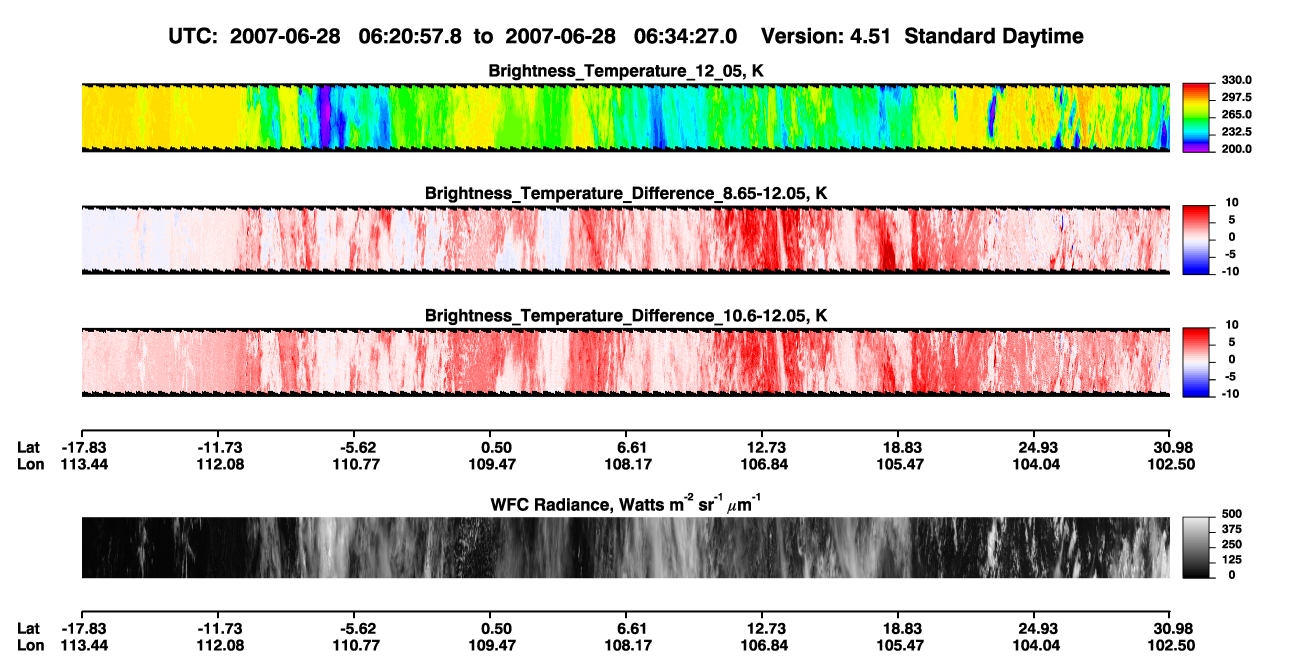Click latitude 18.83 on the upper axis
The height and width of the screenshot is (667, 1300).
click(x=901, y=448)
